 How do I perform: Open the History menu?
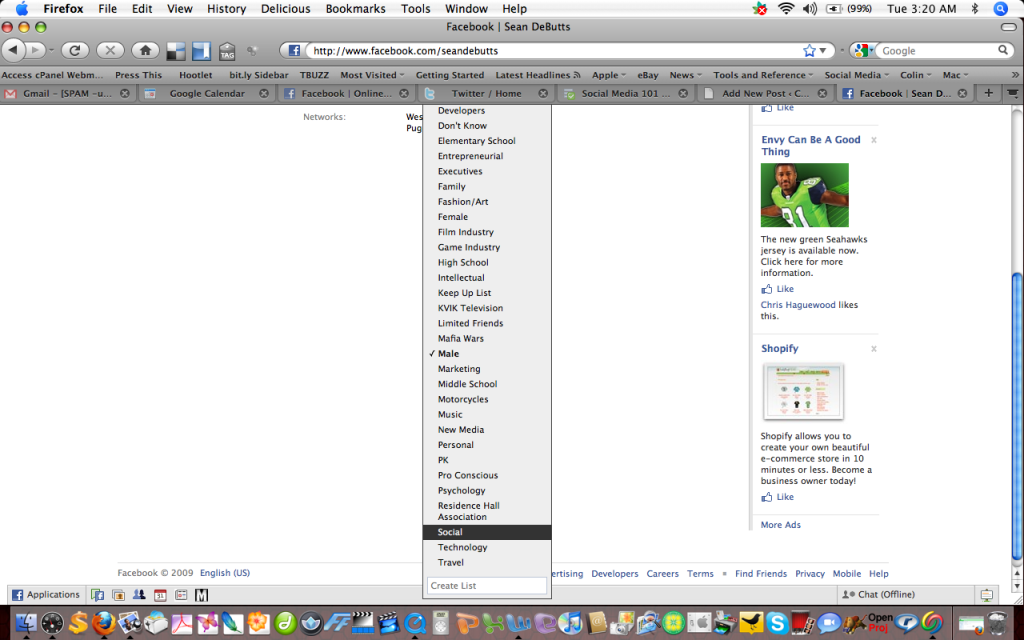click(x=227, y=8)
